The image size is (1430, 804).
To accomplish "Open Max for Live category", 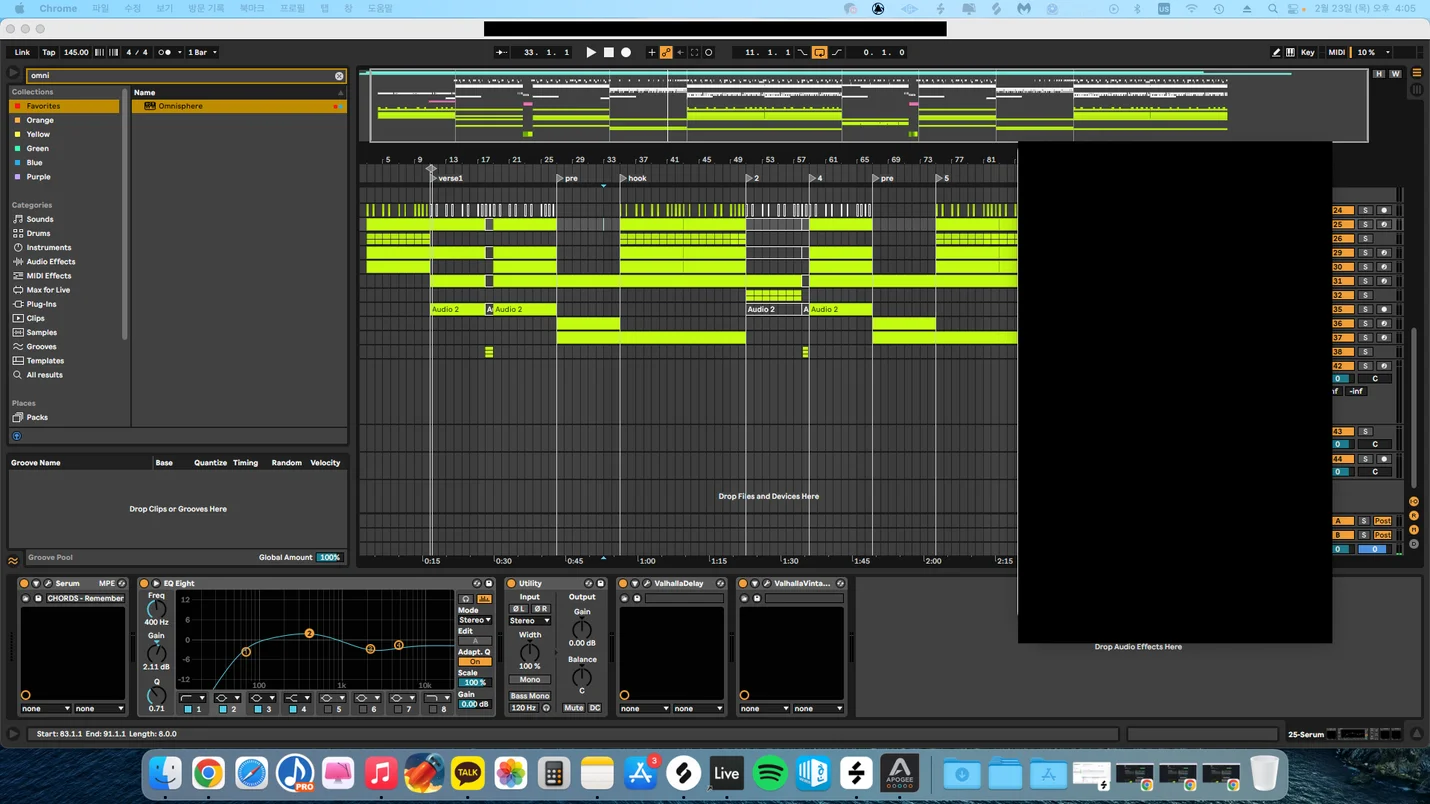I will click(48, 290).
